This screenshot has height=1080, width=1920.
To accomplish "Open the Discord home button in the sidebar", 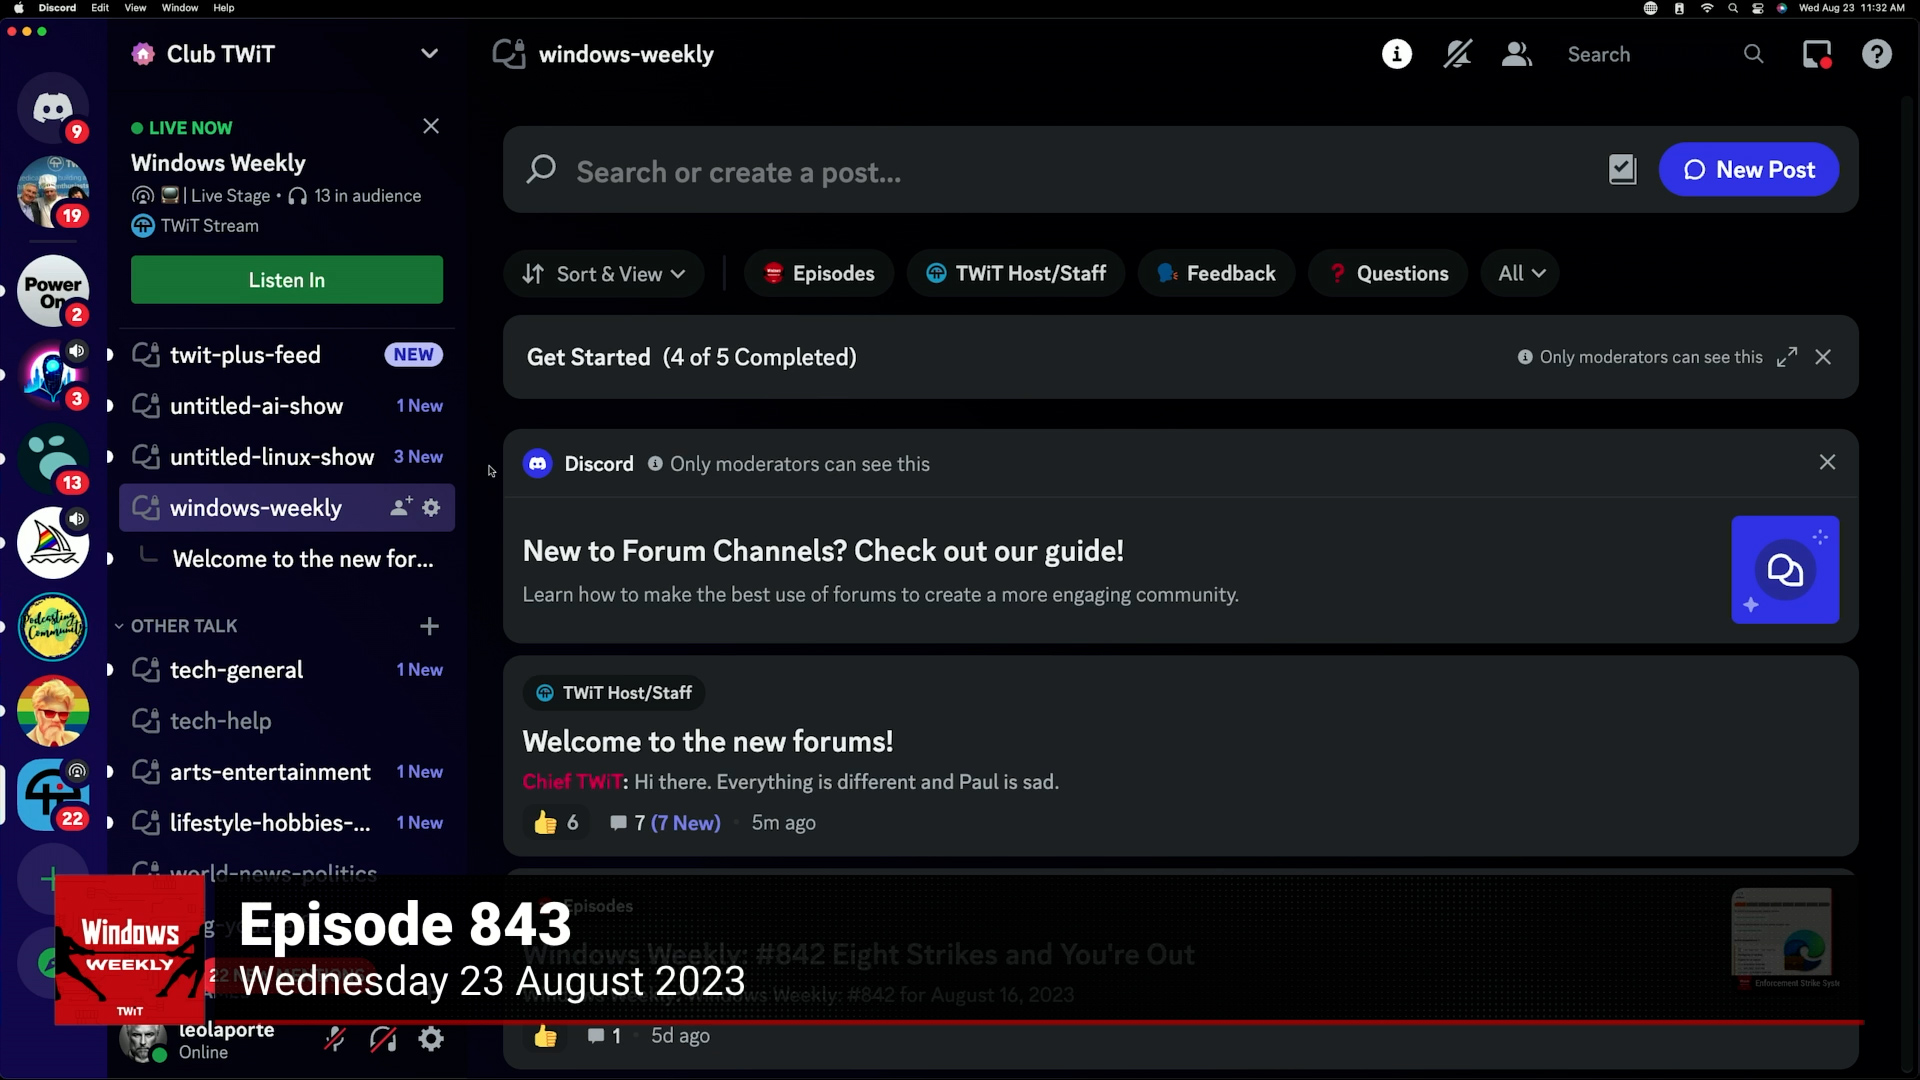I will coord(52,108).
